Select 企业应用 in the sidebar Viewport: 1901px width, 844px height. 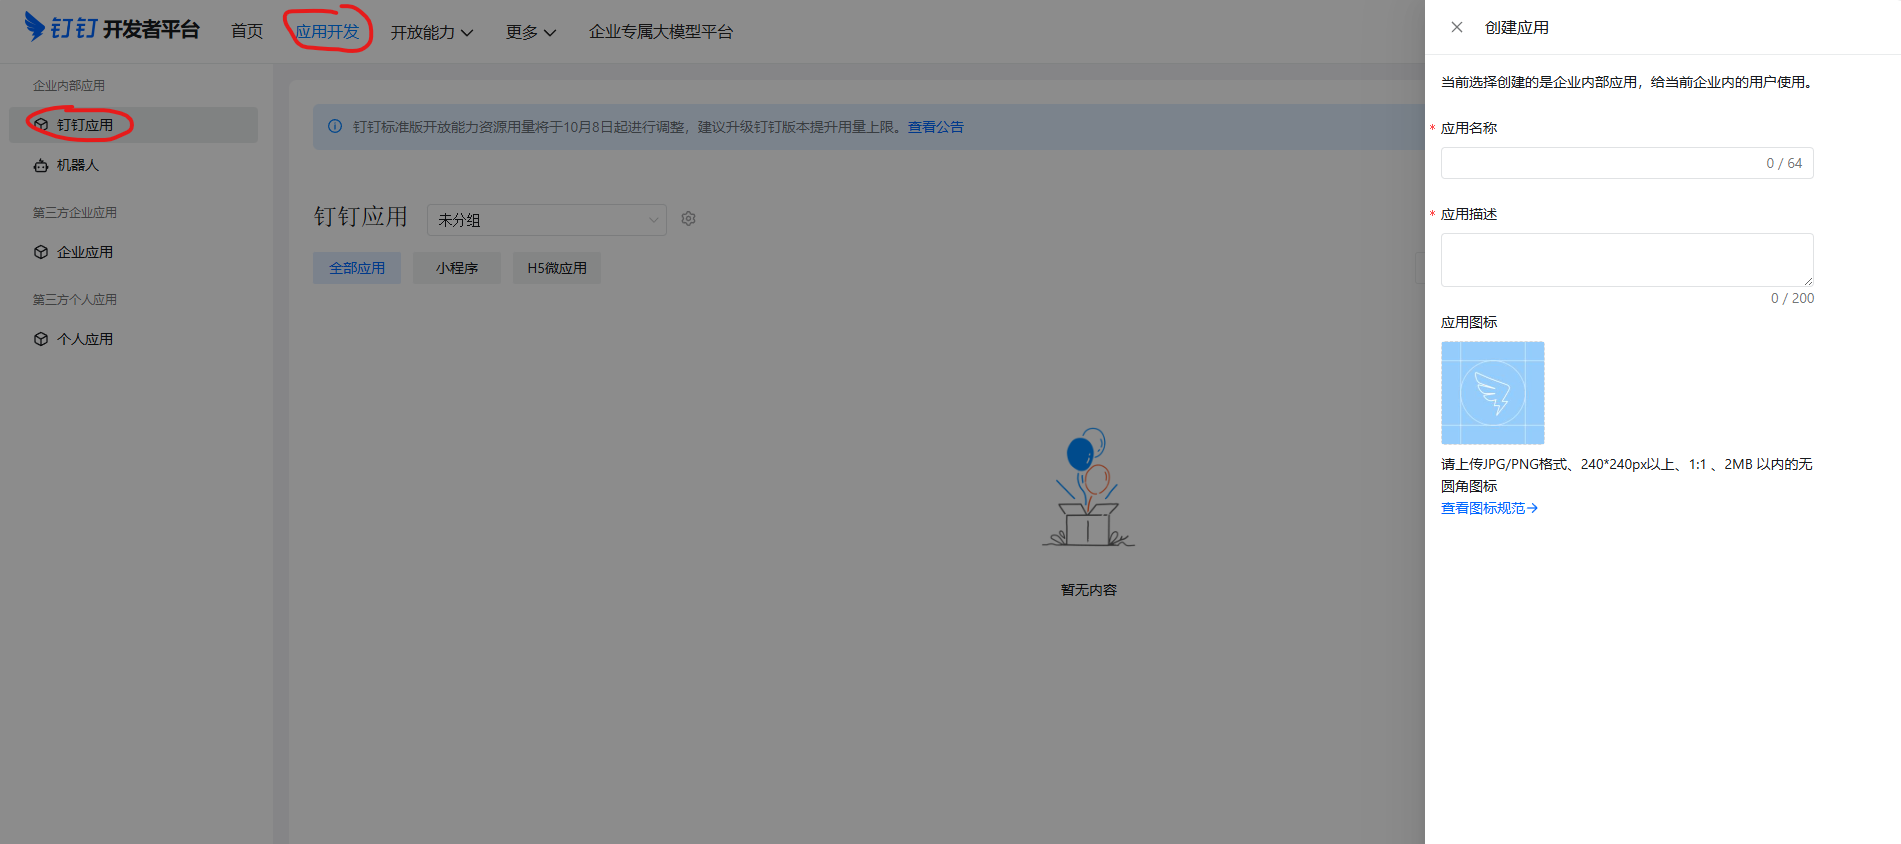pos(134,252)
